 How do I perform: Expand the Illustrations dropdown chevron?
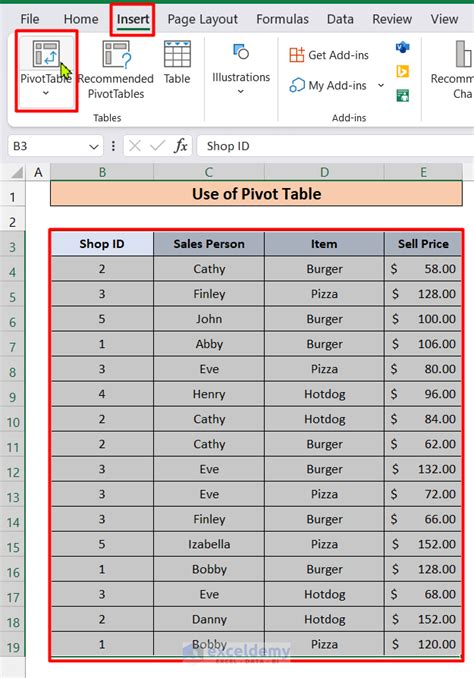click(x=241, y=91)
